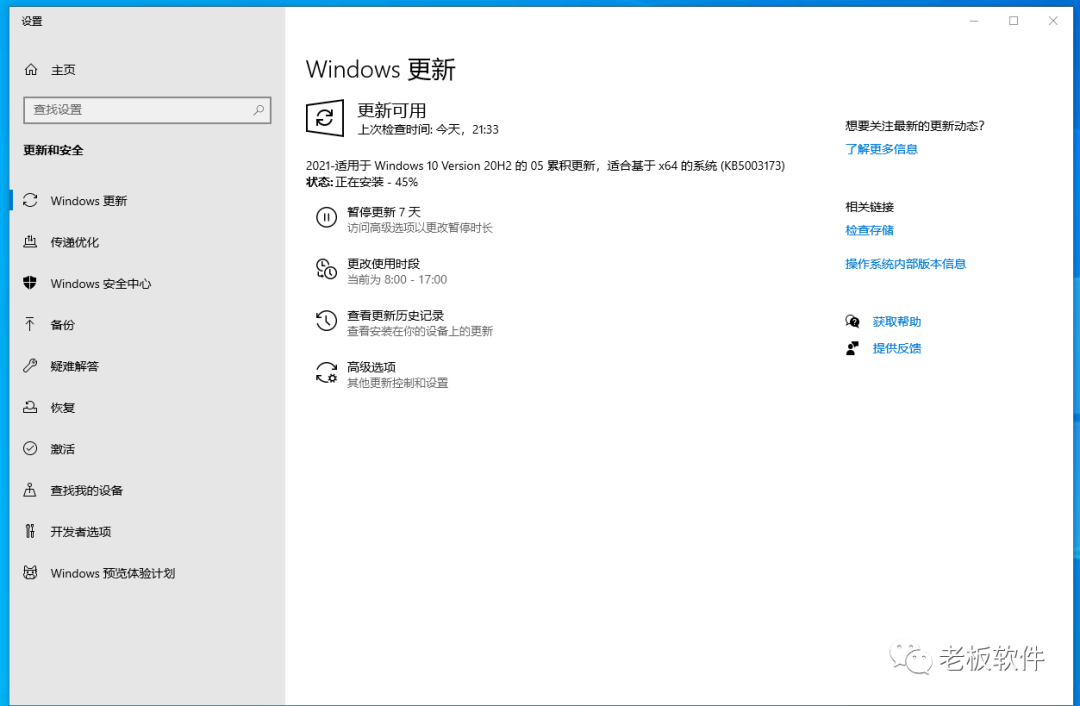This screenshot has height=706, width=1080.
Task: Click the 更新和安全 section heading
Action: click(53, 150)
